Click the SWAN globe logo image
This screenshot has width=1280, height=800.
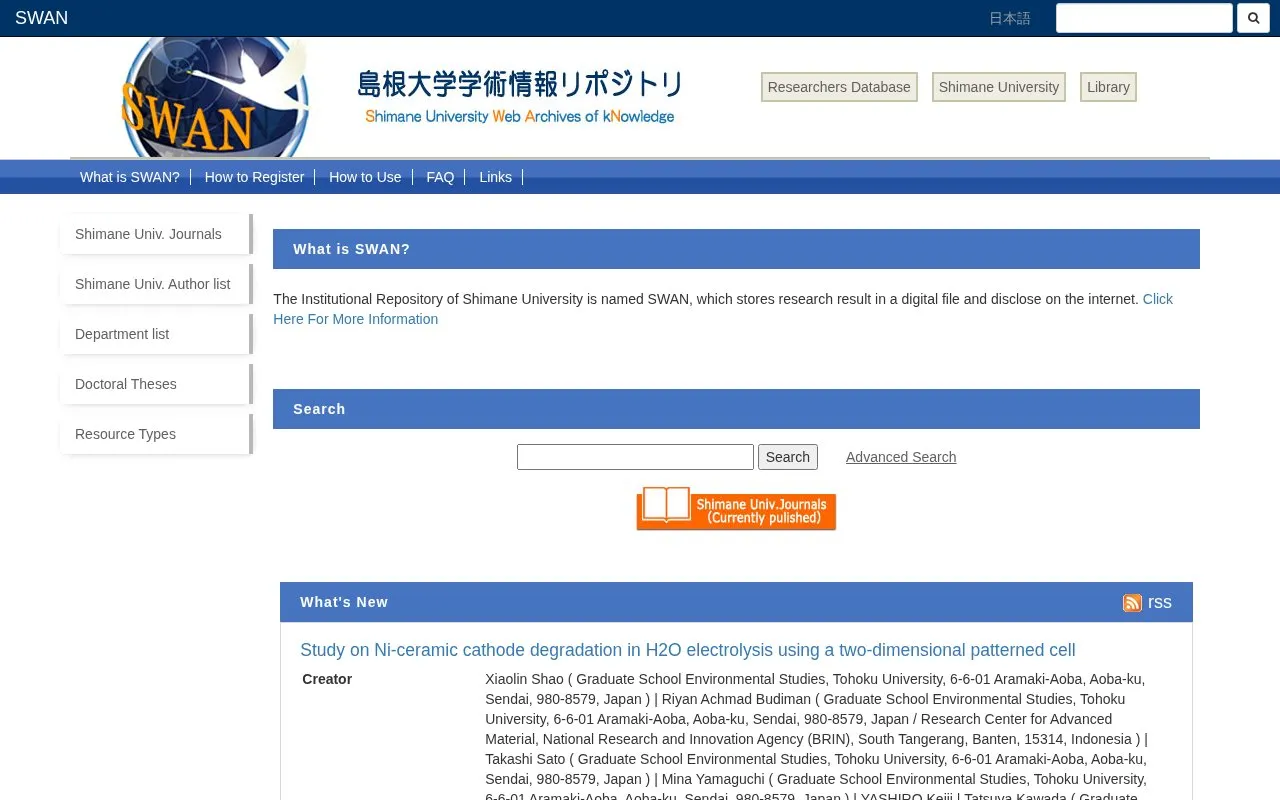(214, 97)
